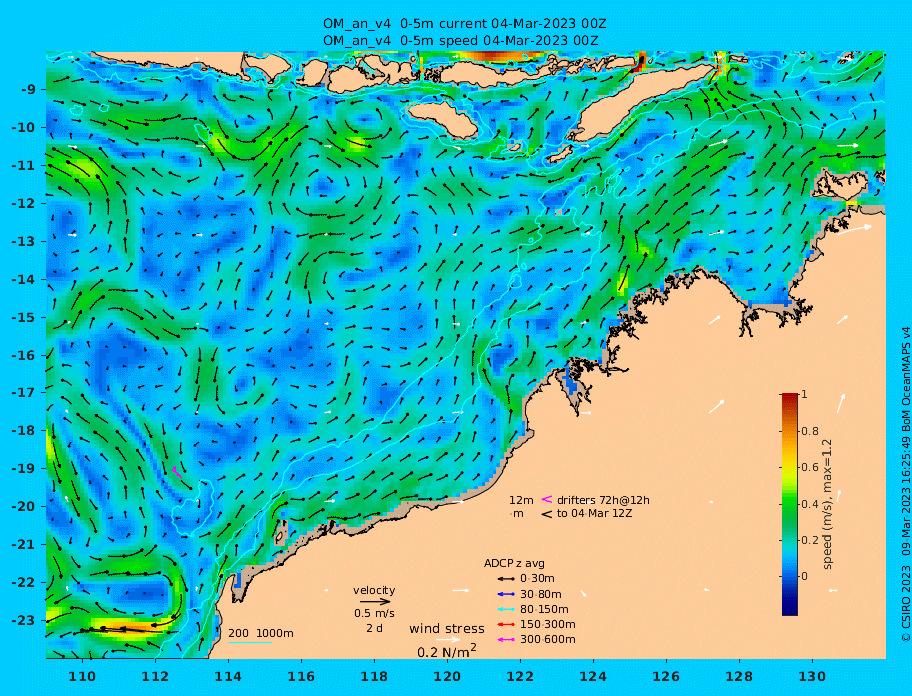Click the colorbar tick label '0.6'

810,467
